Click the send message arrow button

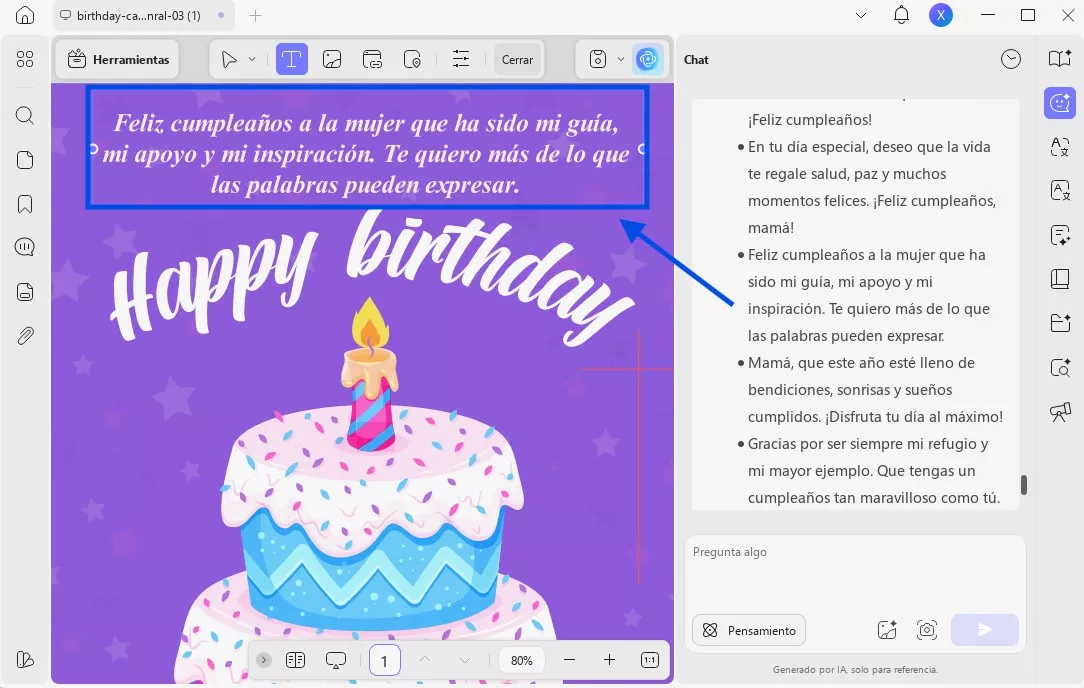pos(984,630)
